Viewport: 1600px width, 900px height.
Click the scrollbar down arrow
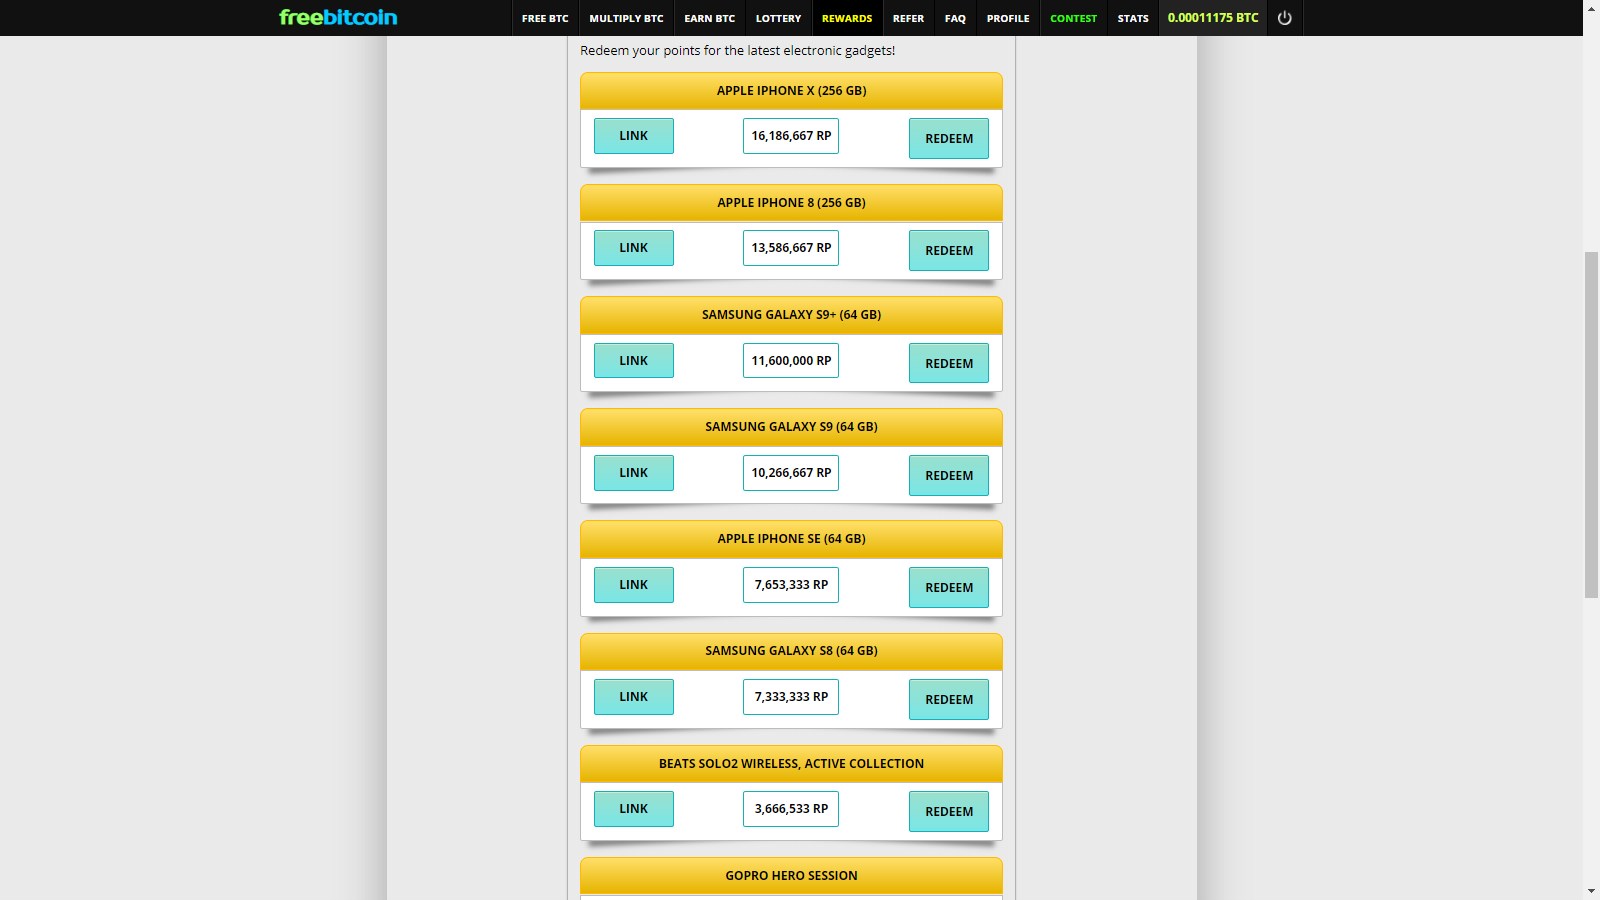(x=1591, y=891)
